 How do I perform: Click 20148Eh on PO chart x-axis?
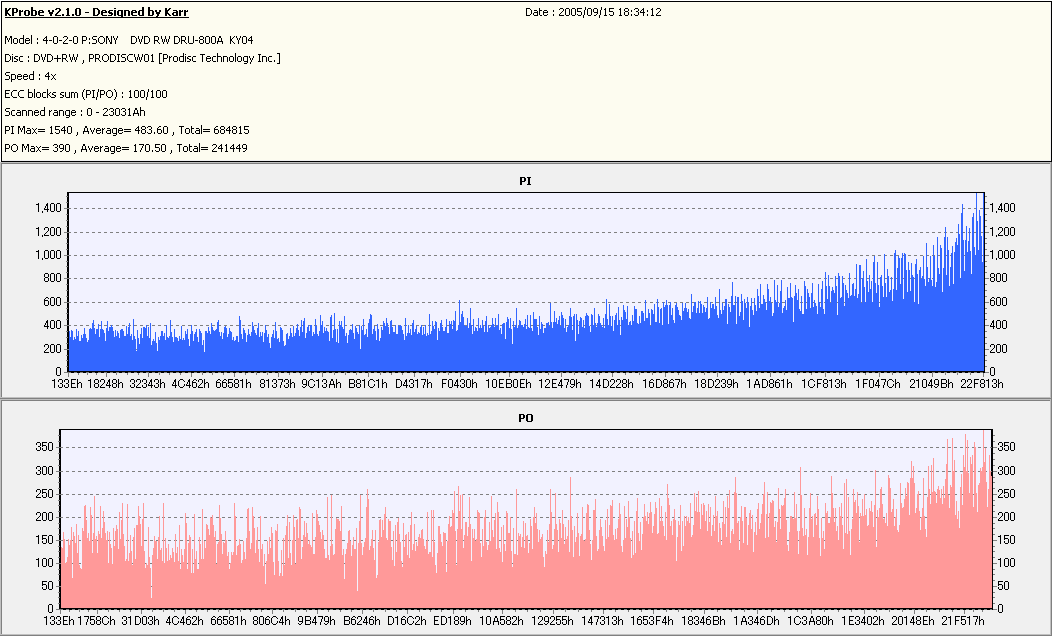913,621
